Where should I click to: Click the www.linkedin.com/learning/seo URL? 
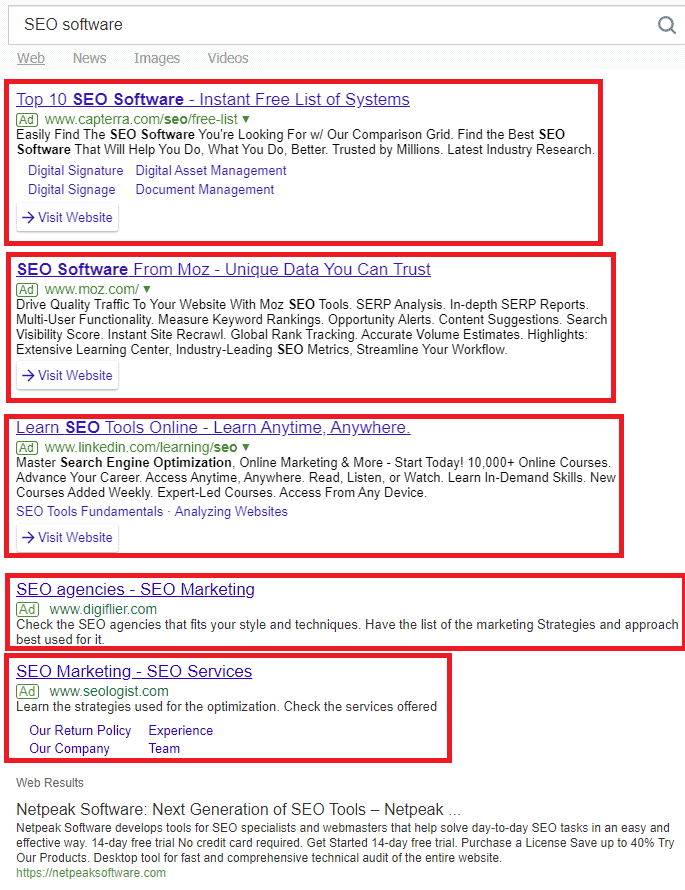pos(141,448)
